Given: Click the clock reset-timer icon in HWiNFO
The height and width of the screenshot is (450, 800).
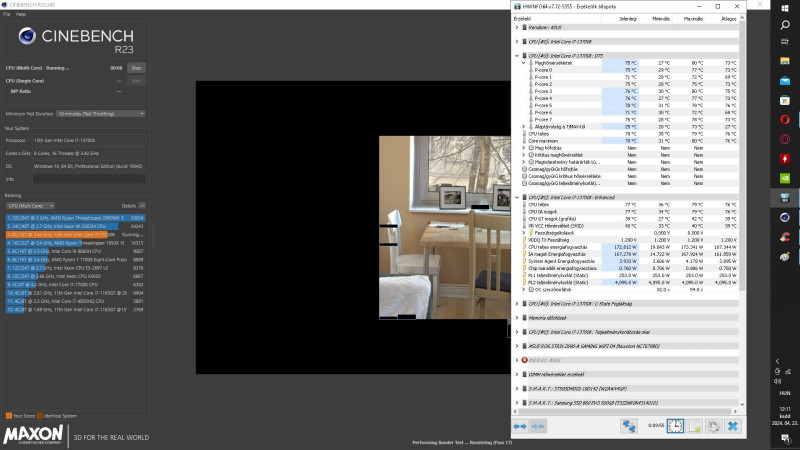Looking at the screenshot, I should tap(675, 426).
